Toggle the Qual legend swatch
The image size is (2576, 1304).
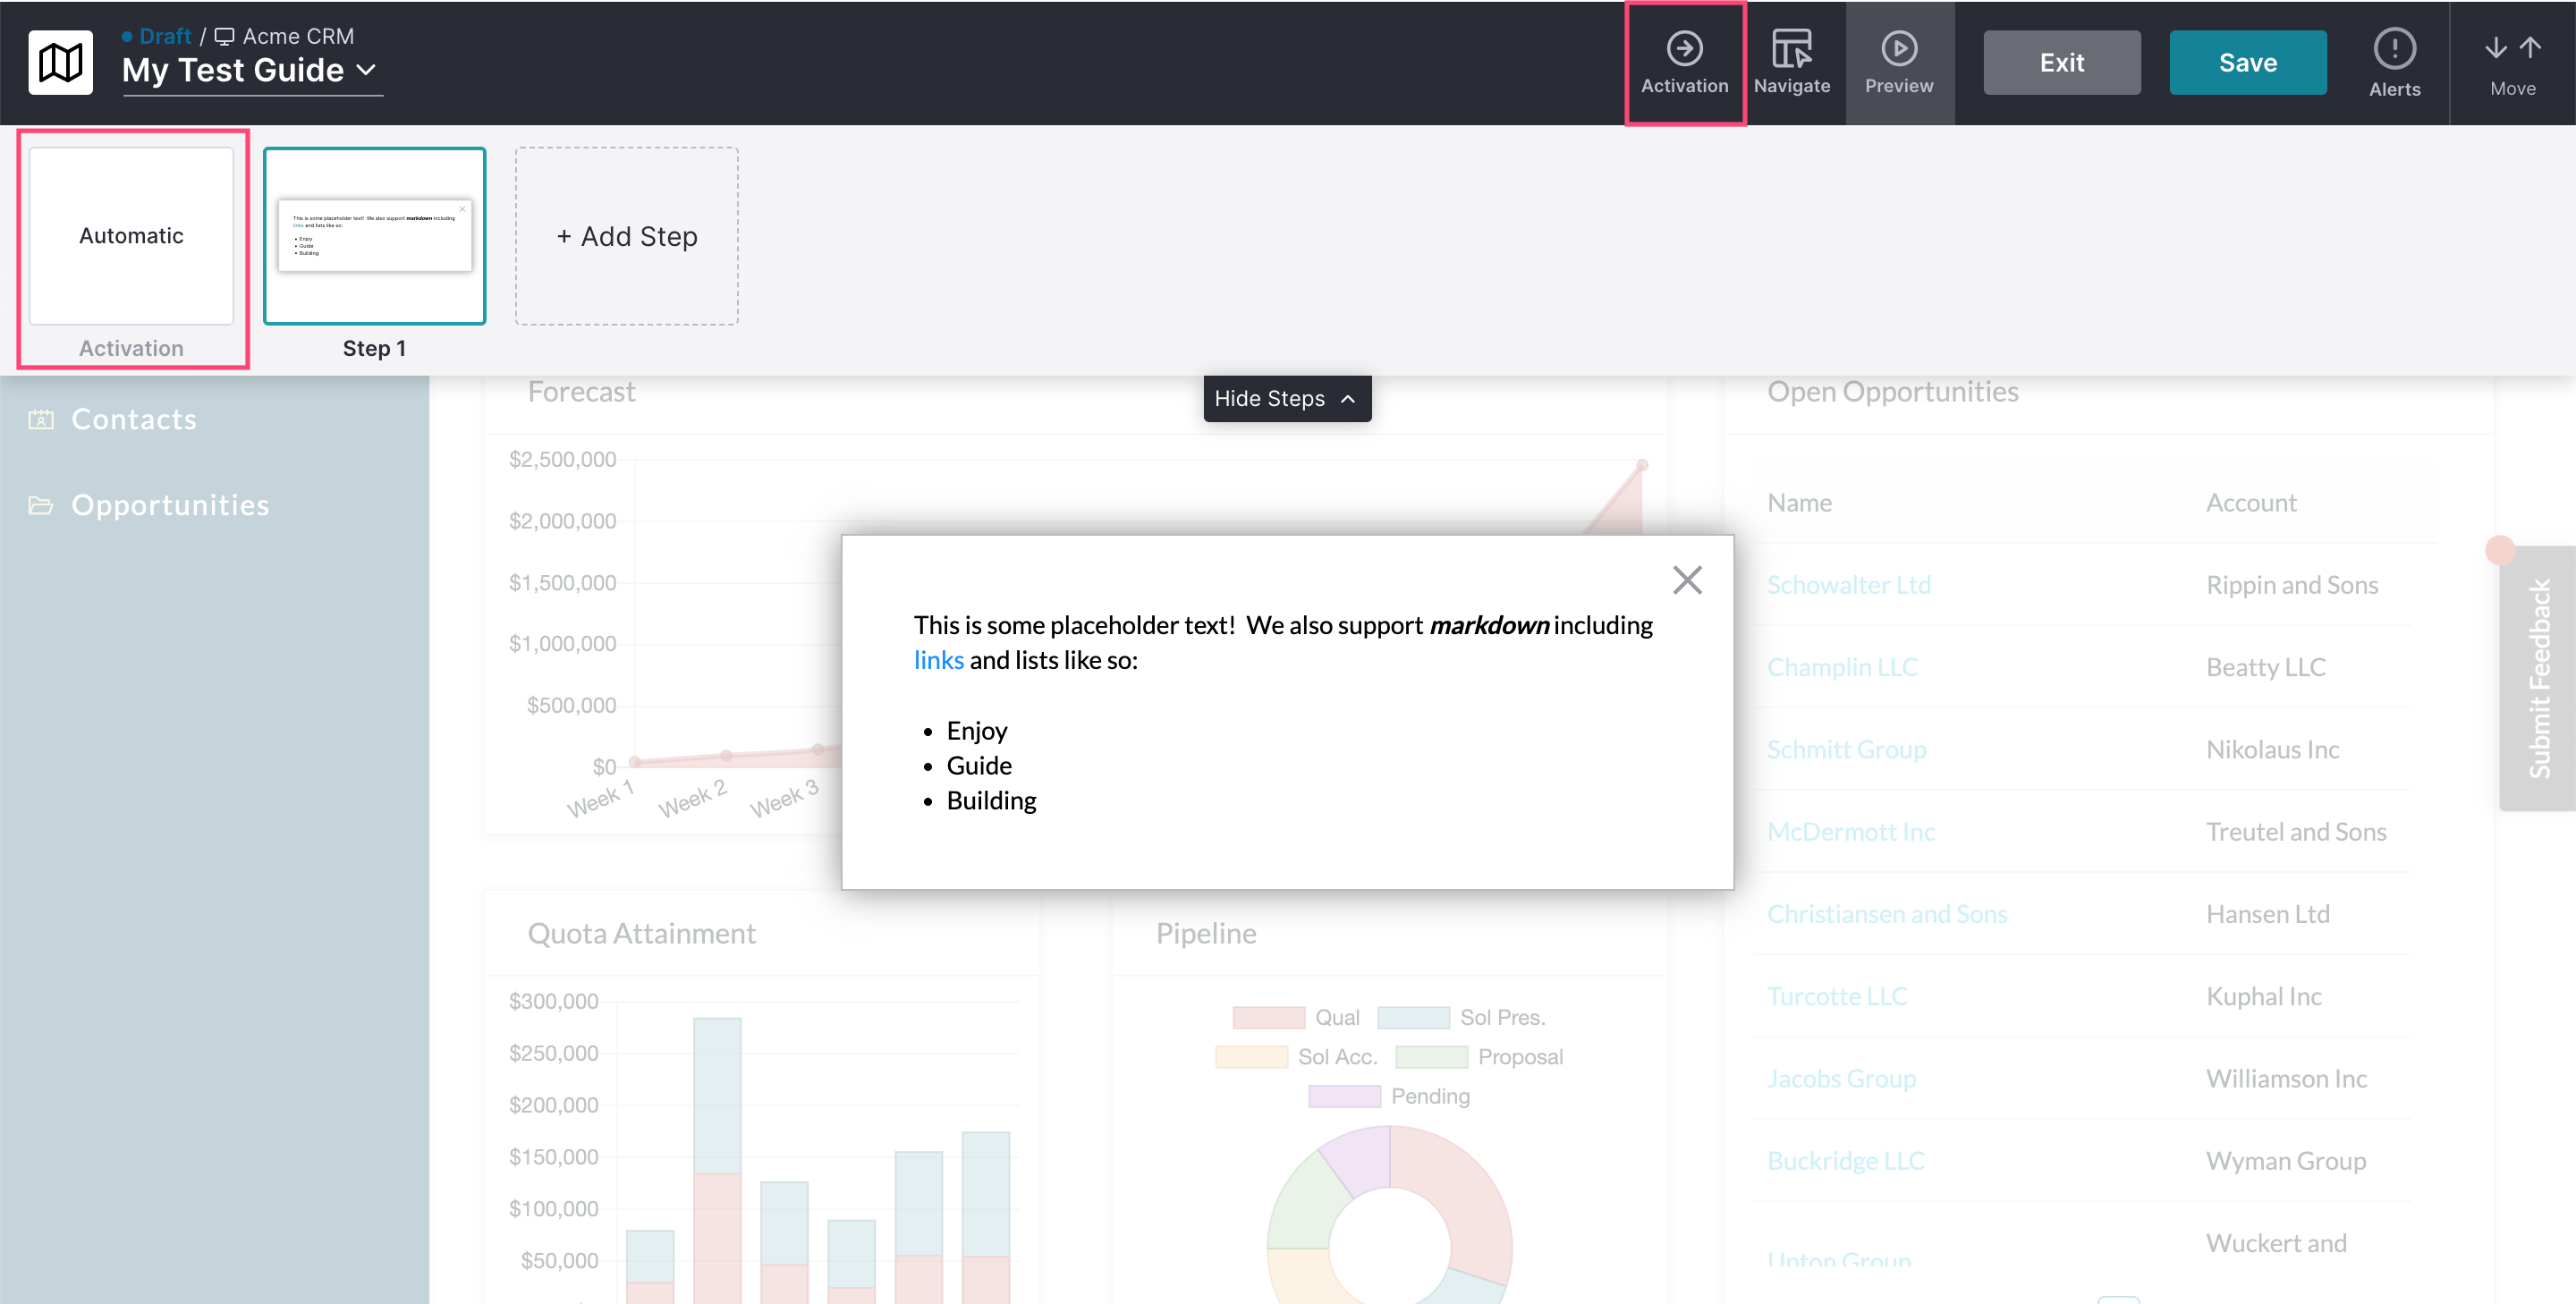coord(1268,1018)
